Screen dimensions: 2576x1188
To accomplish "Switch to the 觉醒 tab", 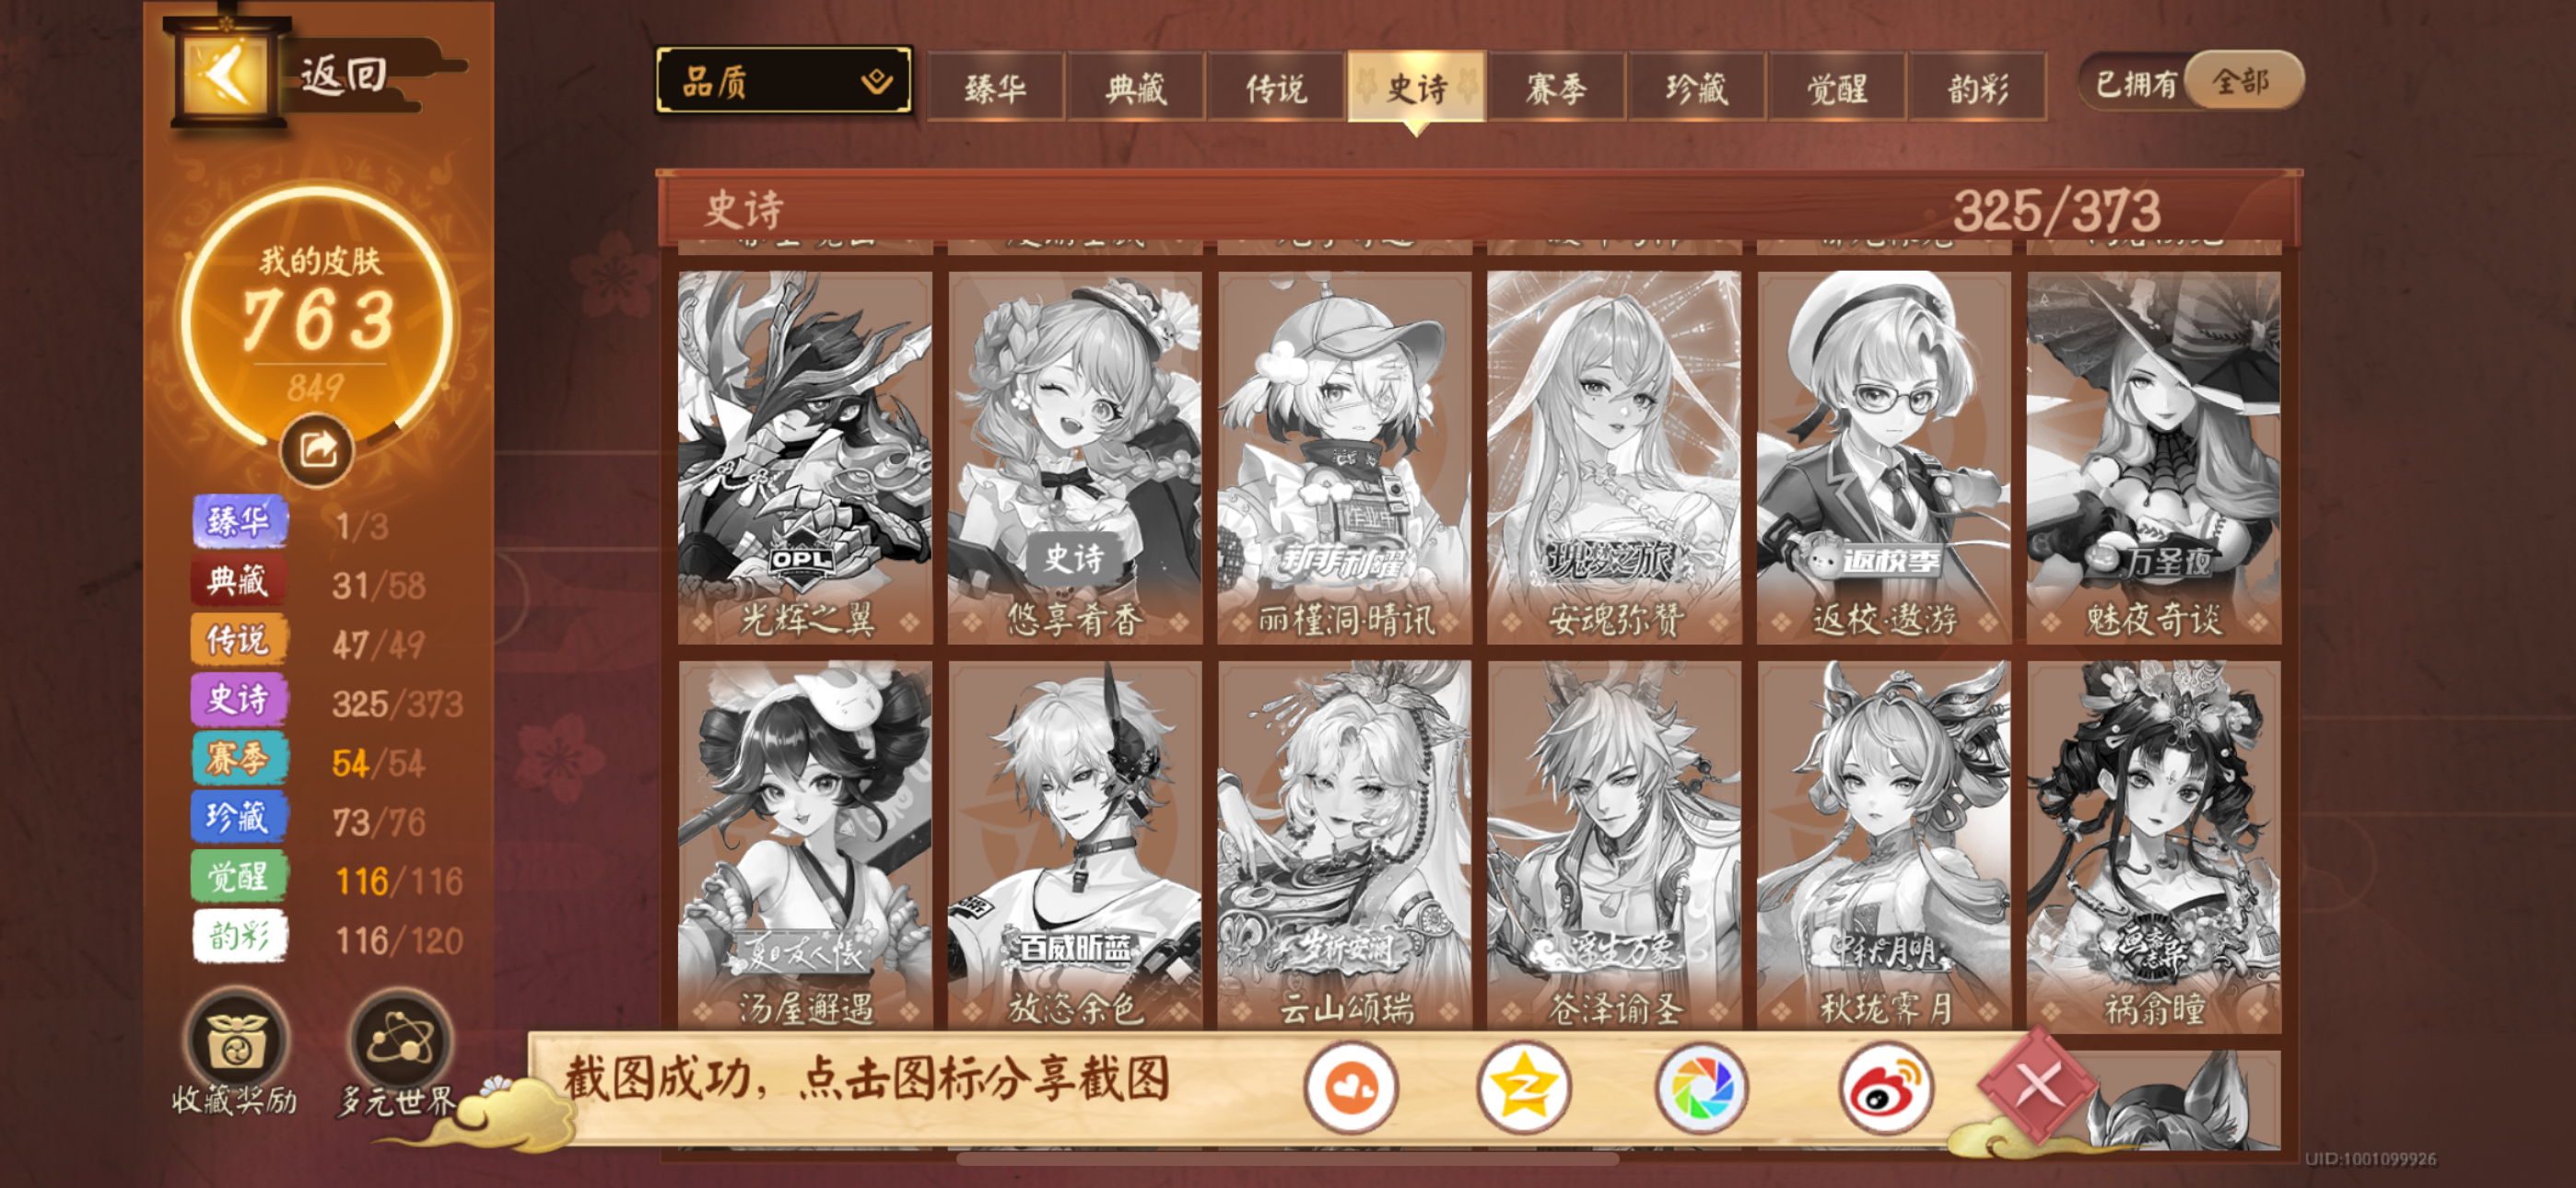I will [x=1837, y=88].
